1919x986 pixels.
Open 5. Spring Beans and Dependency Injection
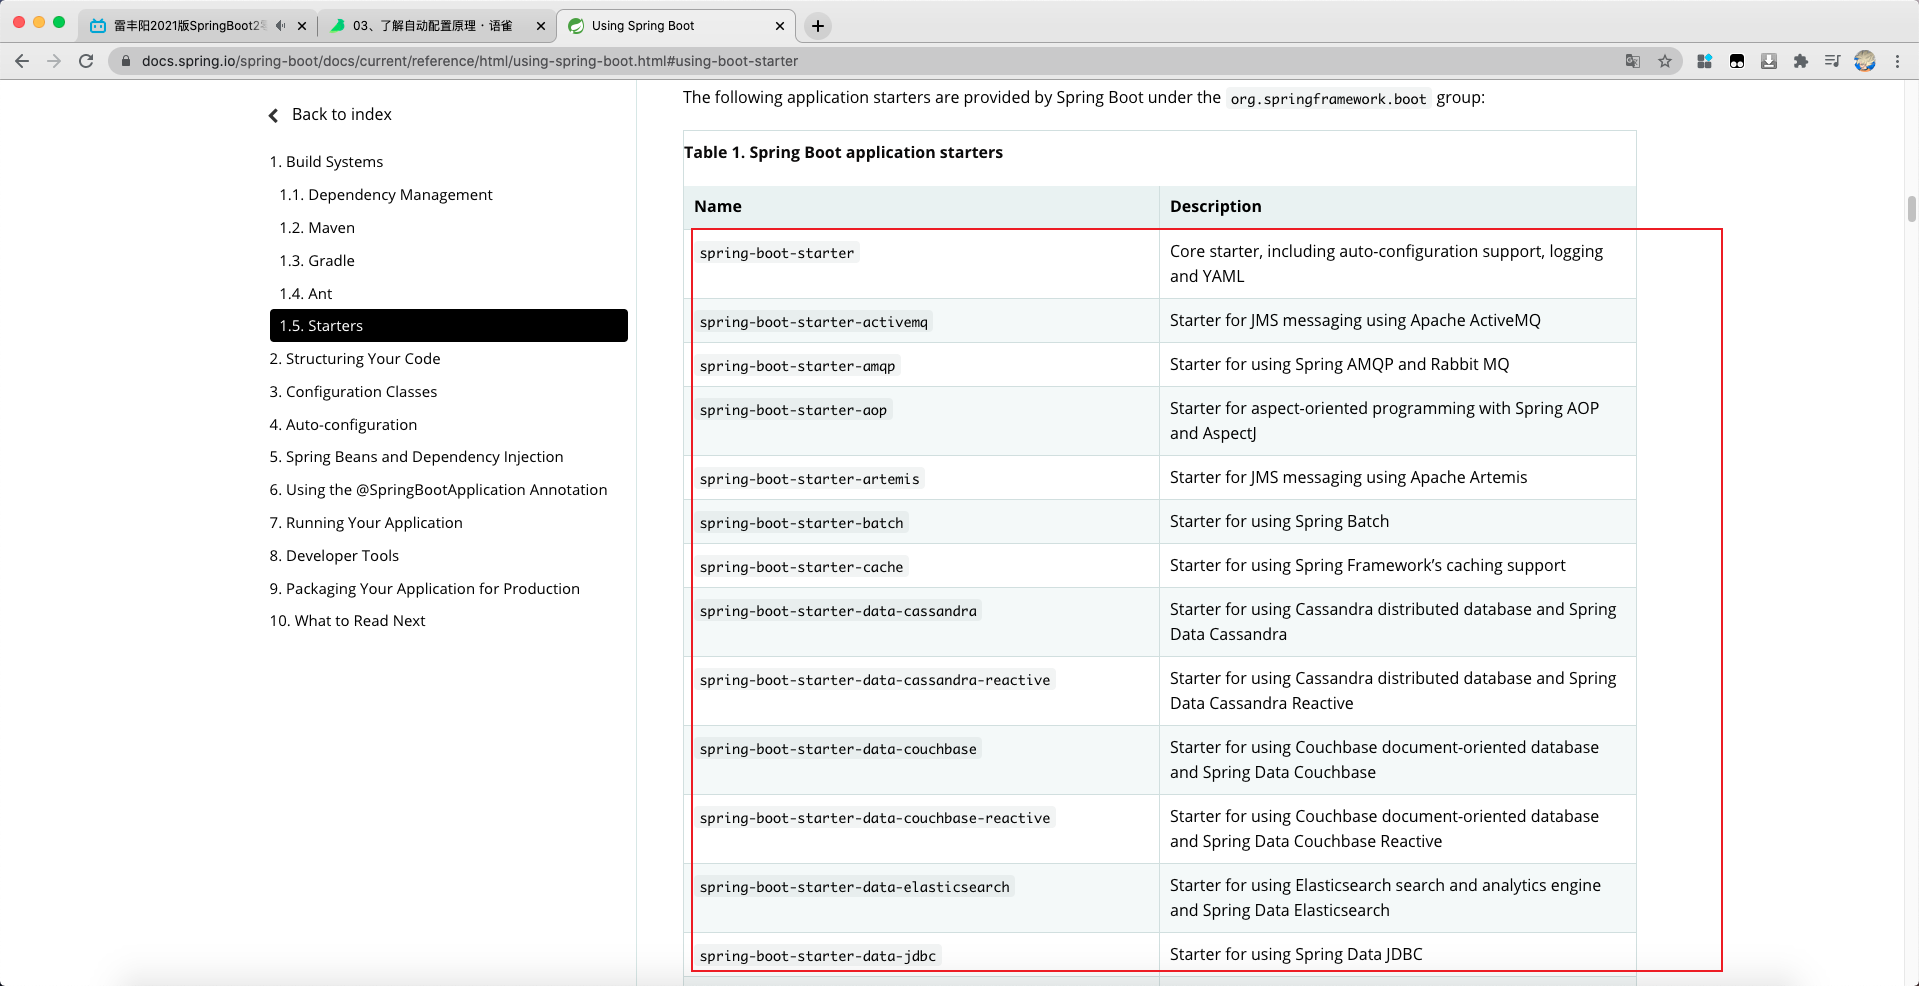416,457
